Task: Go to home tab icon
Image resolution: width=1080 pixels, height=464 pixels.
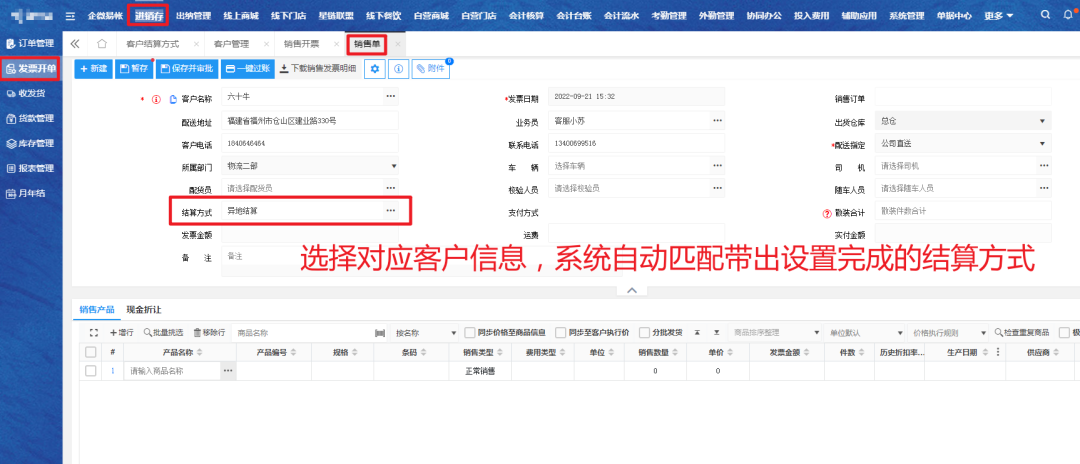Action: tap(102, 43)
